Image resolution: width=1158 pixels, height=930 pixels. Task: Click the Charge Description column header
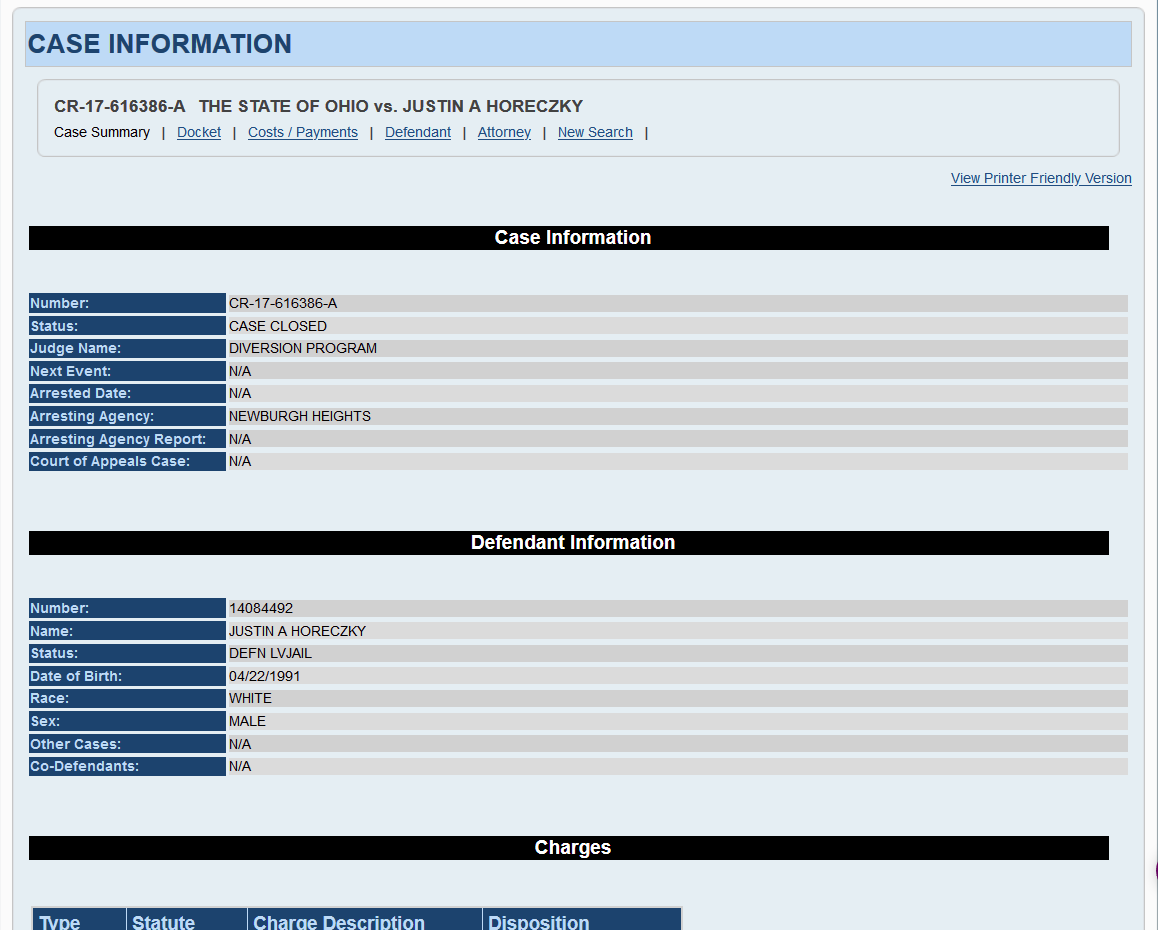(x=365, y=920)
